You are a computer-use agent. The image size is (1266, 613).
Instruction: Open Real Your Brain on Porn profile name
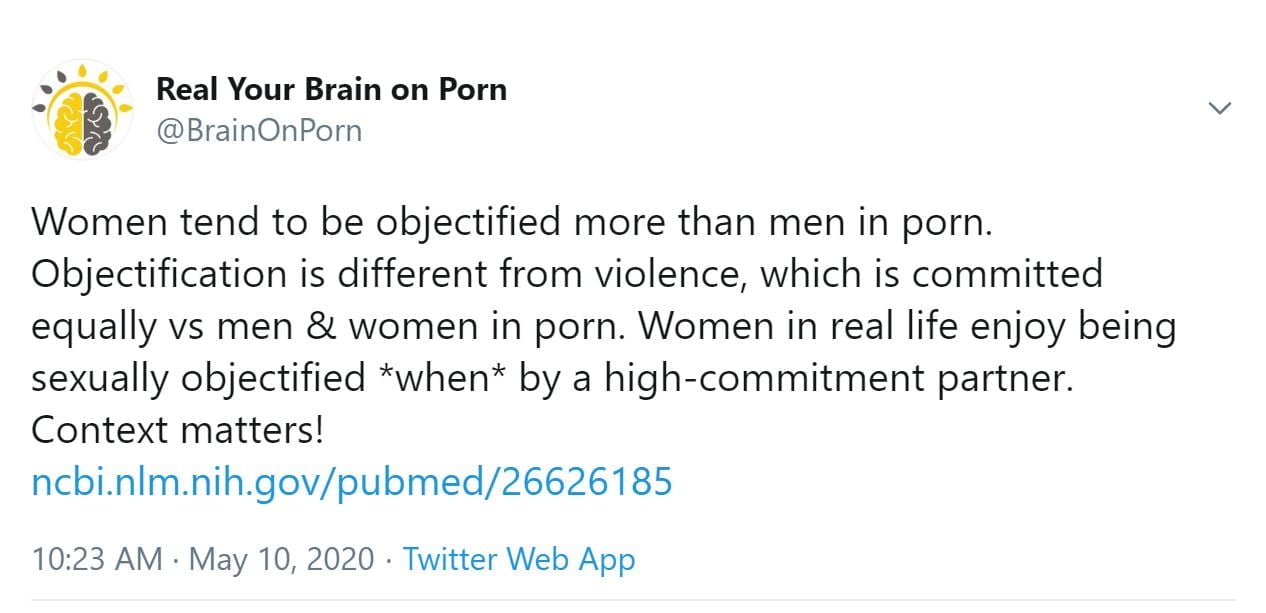coord(331,89)
